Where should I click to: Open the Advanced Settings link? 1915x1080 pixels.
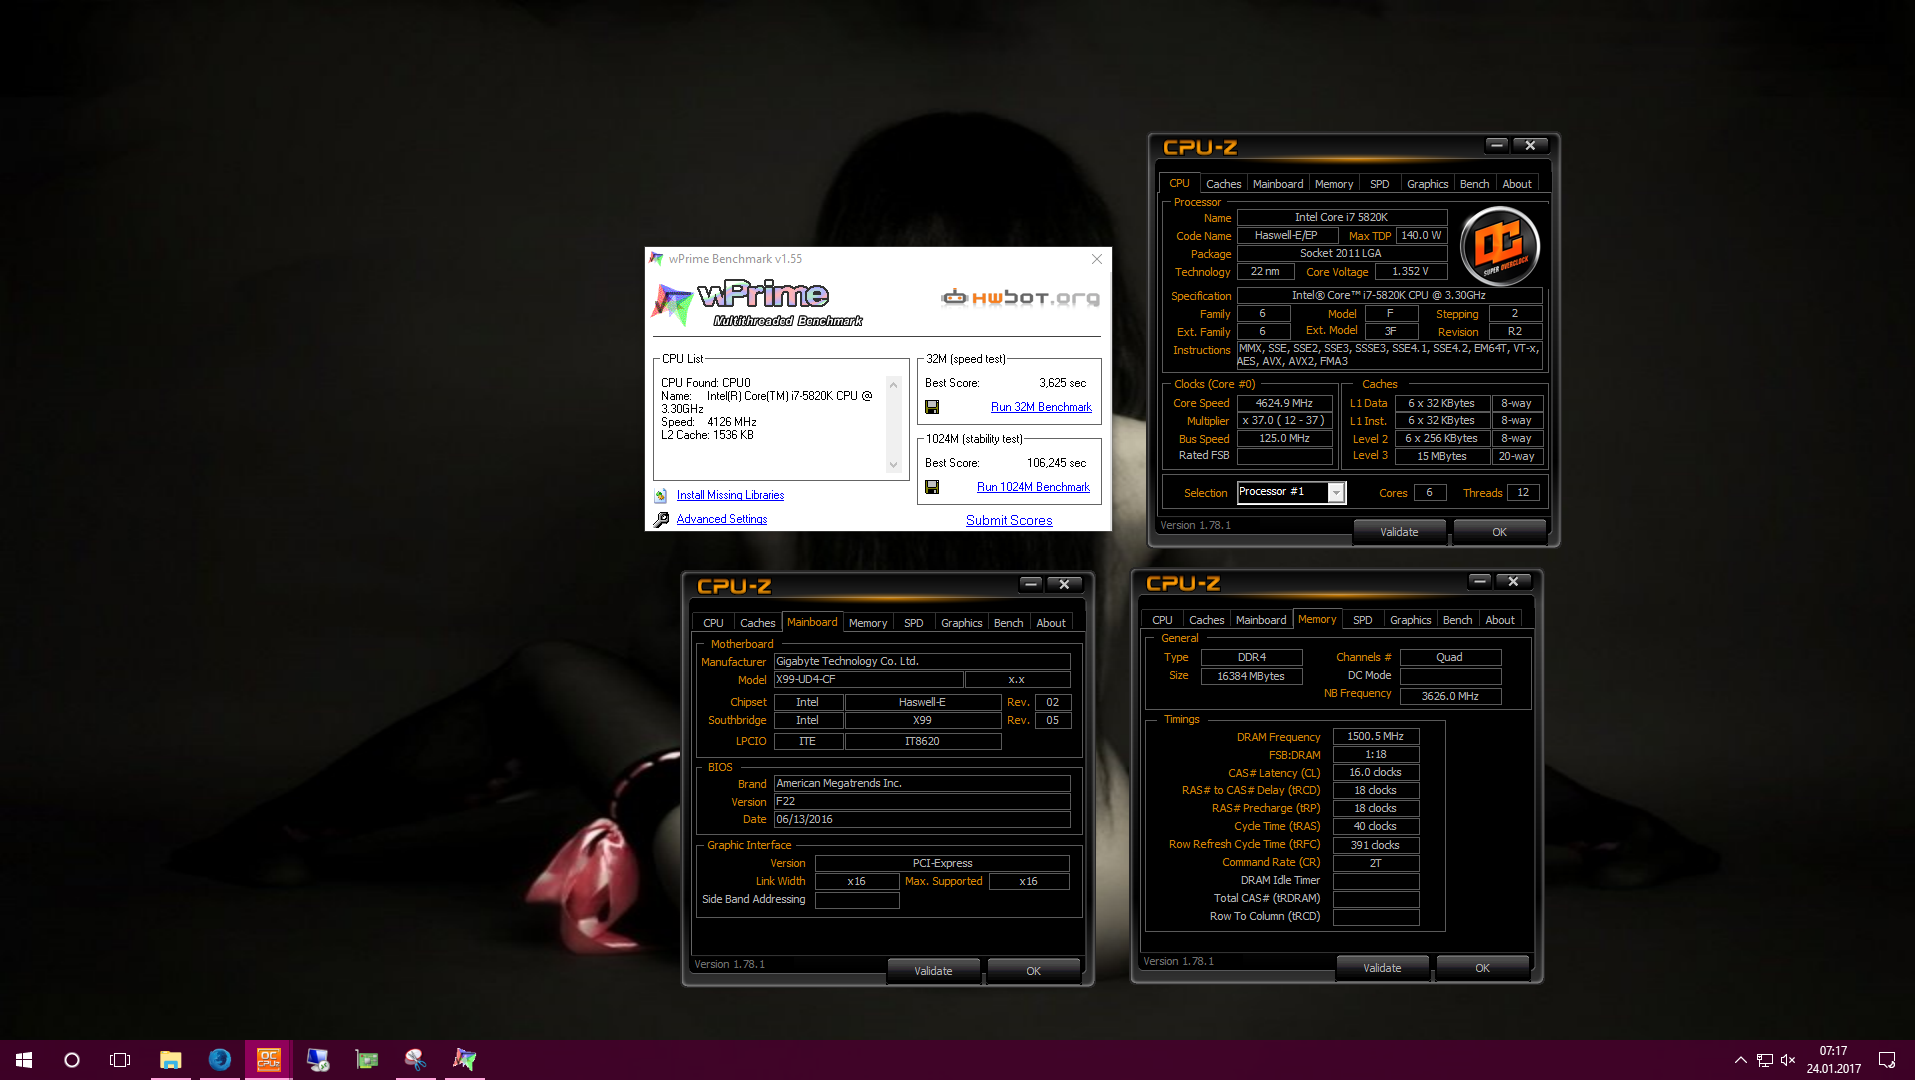tap(722, 519)
